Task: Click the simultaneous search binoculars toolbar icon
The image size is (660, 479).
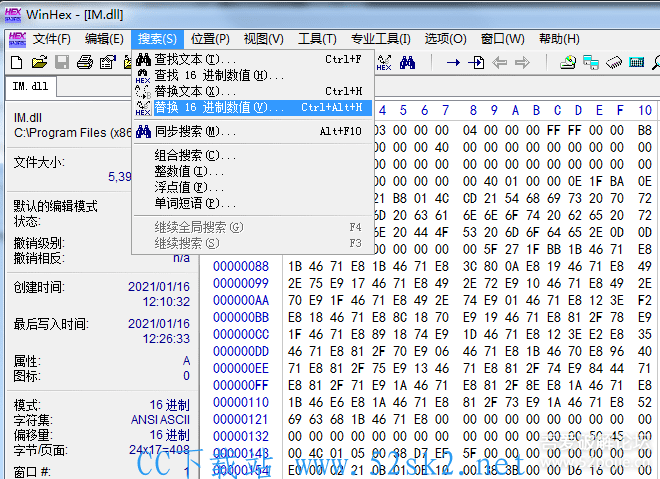Action: click(407, 63)
